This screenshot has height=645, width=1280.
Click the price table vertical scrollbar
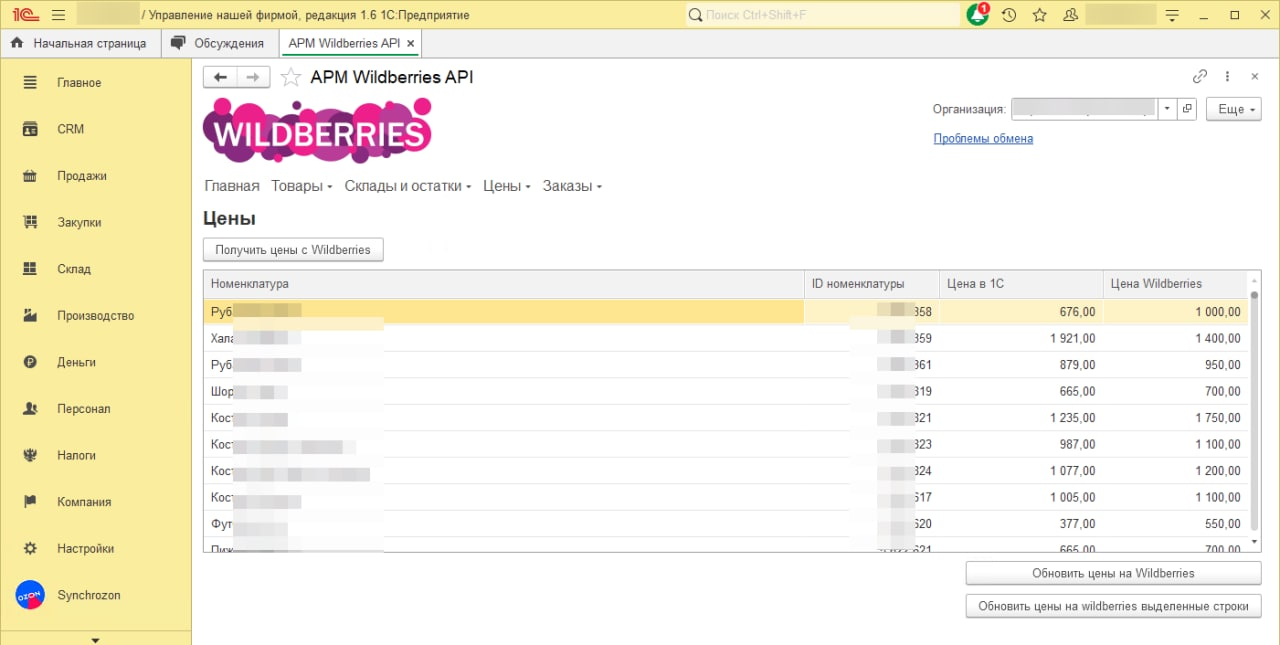pos(1255,410)
